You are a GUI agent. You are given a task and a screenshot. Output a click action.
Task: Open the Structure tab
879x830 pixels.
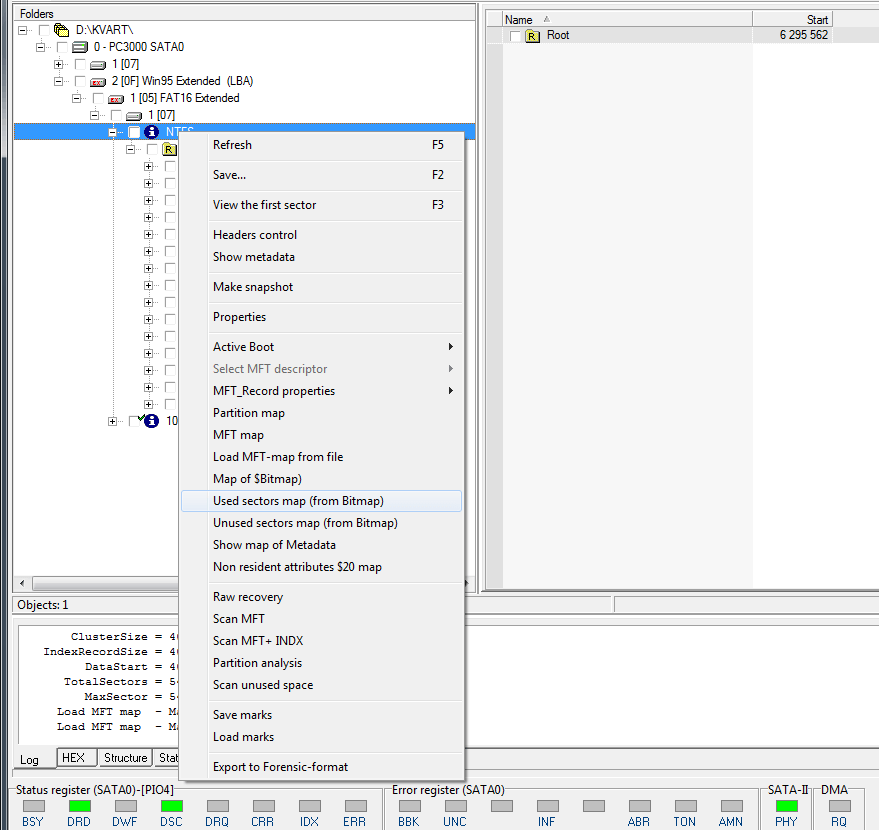(x=126, y=758)
